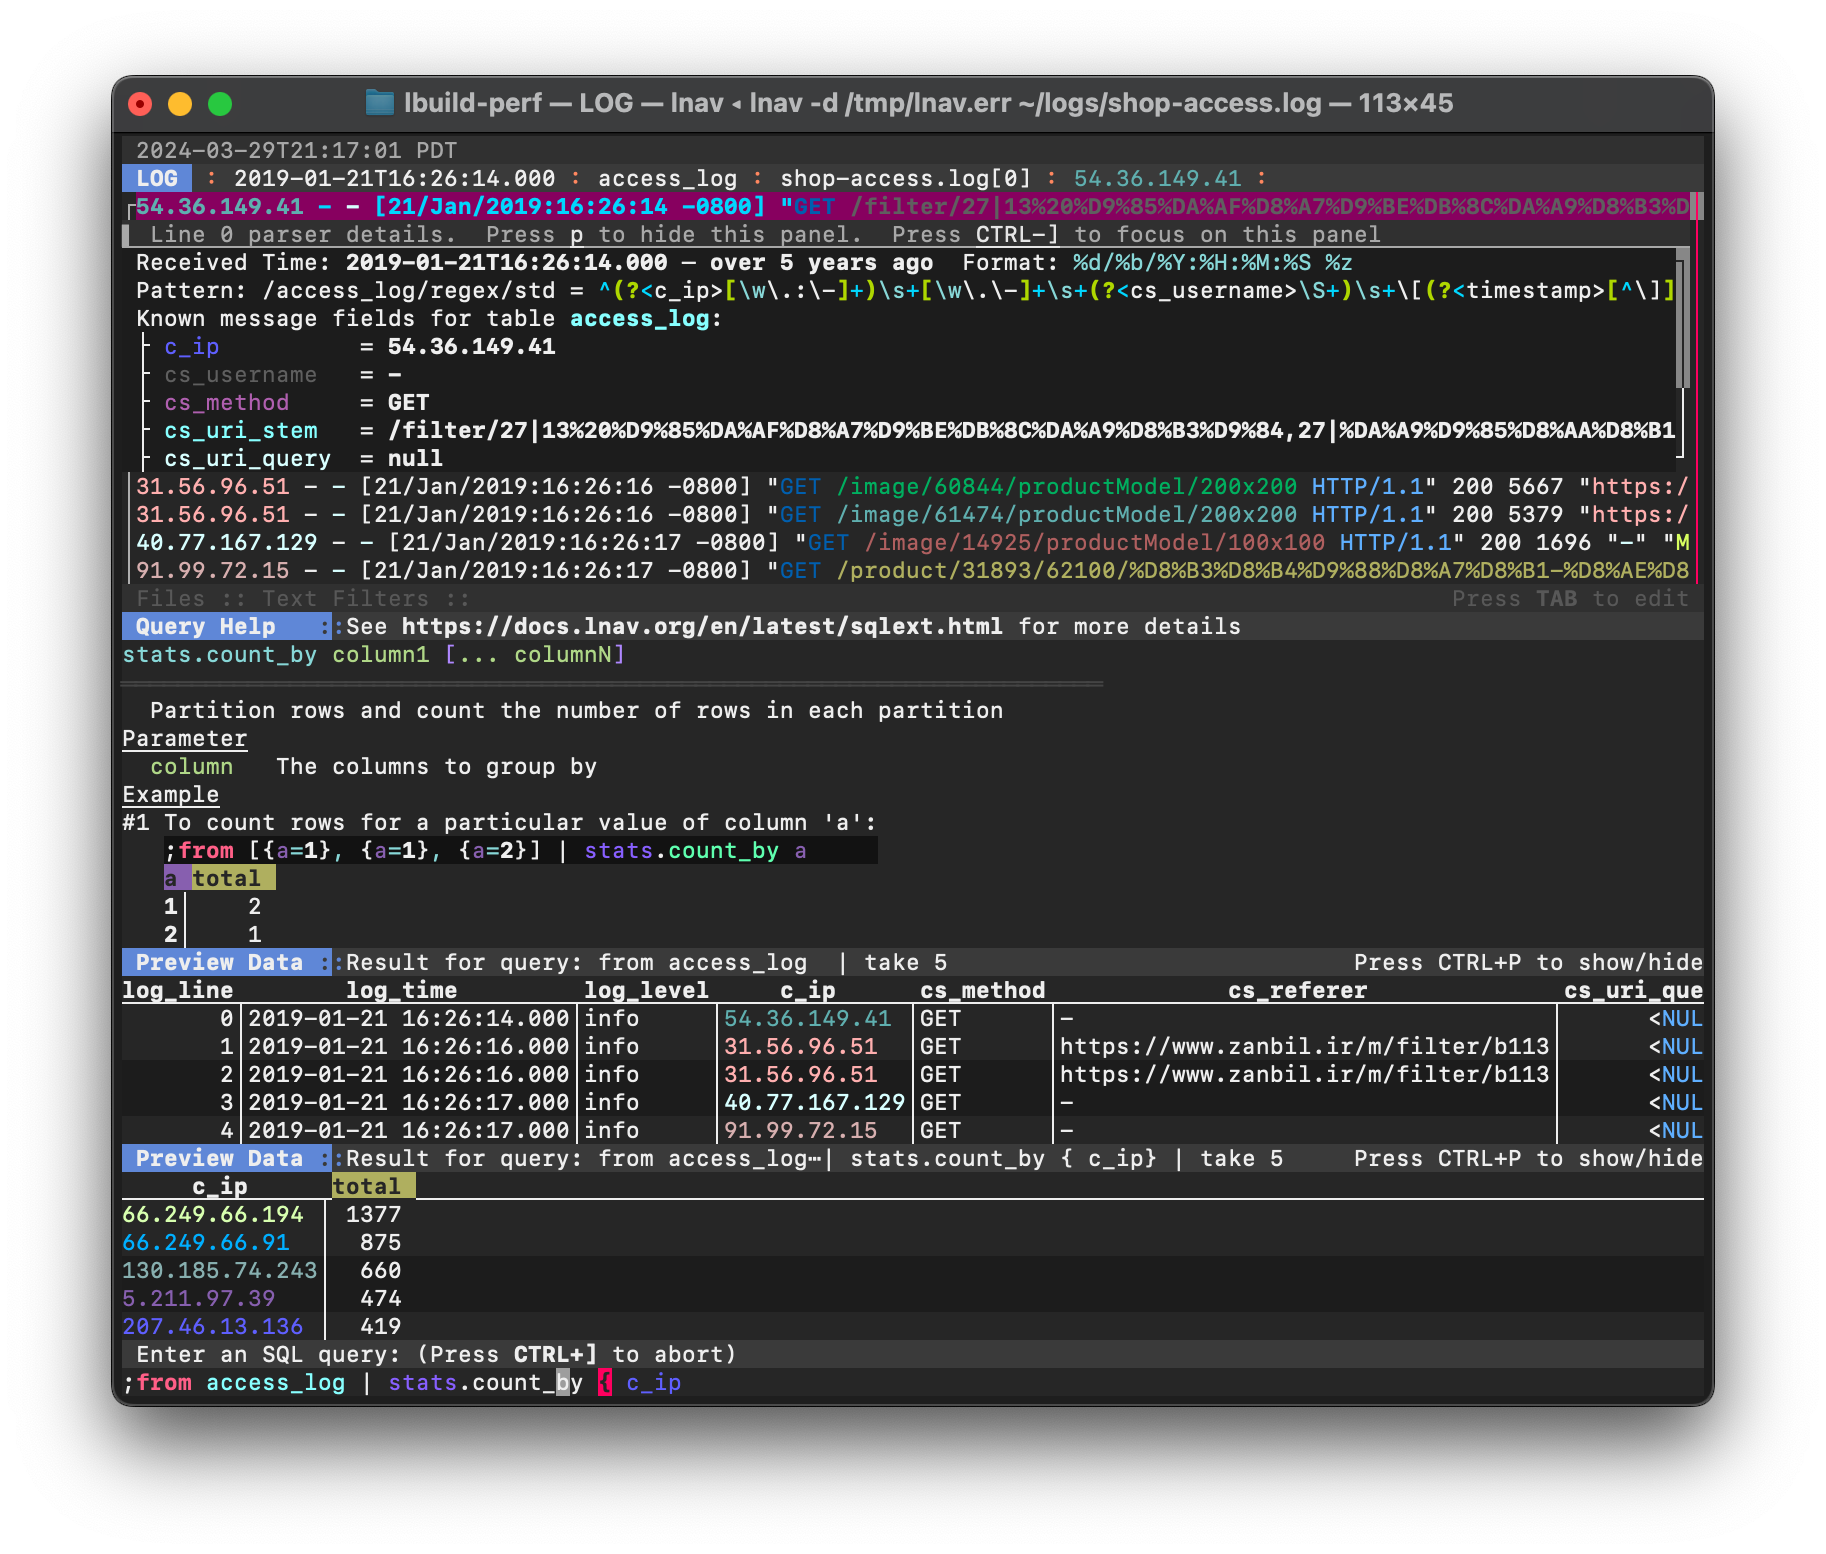The height and width of the screenshot is (1554, 1826).
Task: Click the log line for /image/61474/productModel
Action: point(912,514)
